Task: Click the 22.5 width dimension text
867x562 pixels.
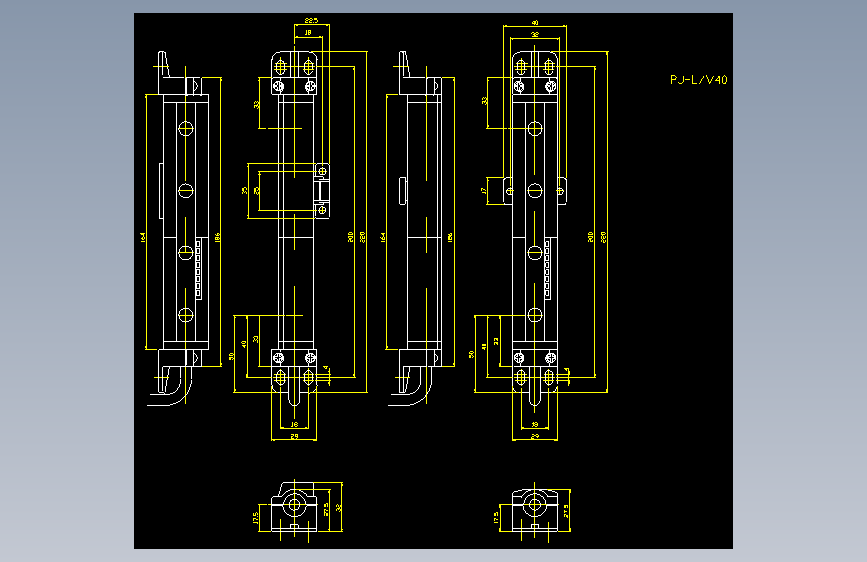Action: click(x=311, y=20)
